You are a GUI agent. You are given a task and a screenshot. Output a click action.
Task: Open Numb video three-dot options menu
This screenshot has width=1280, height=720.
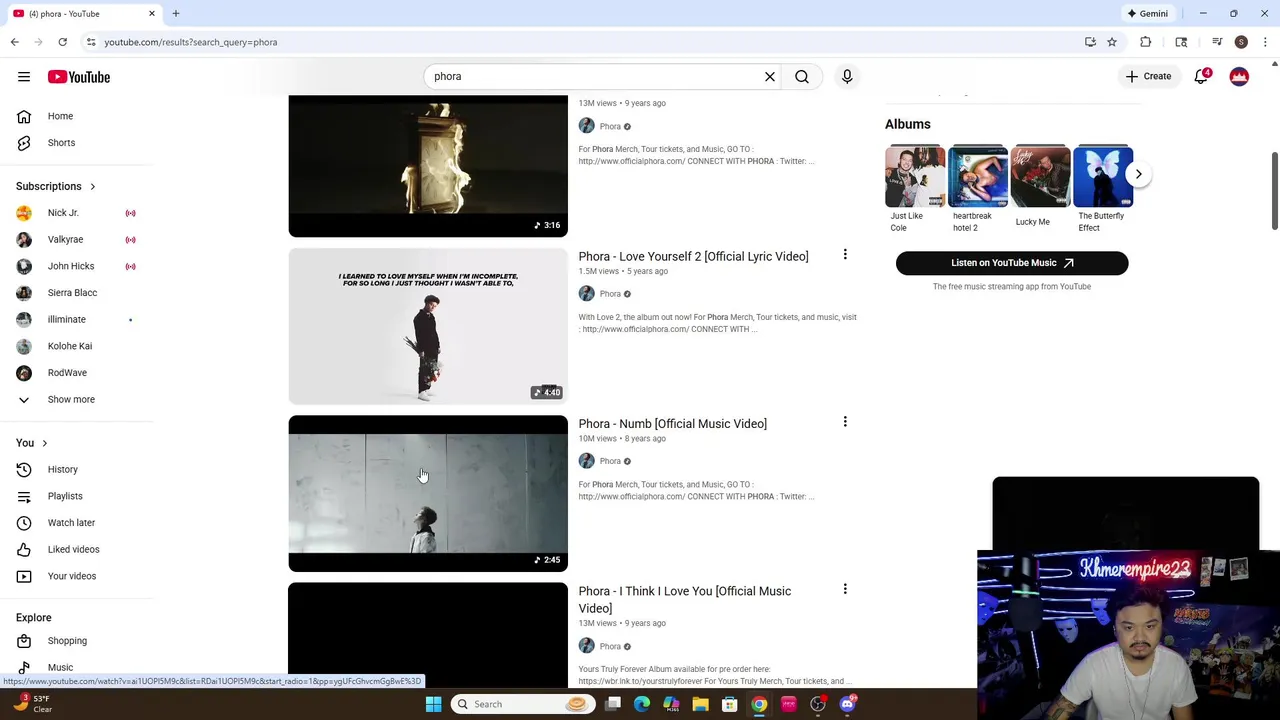click(845, 422)
